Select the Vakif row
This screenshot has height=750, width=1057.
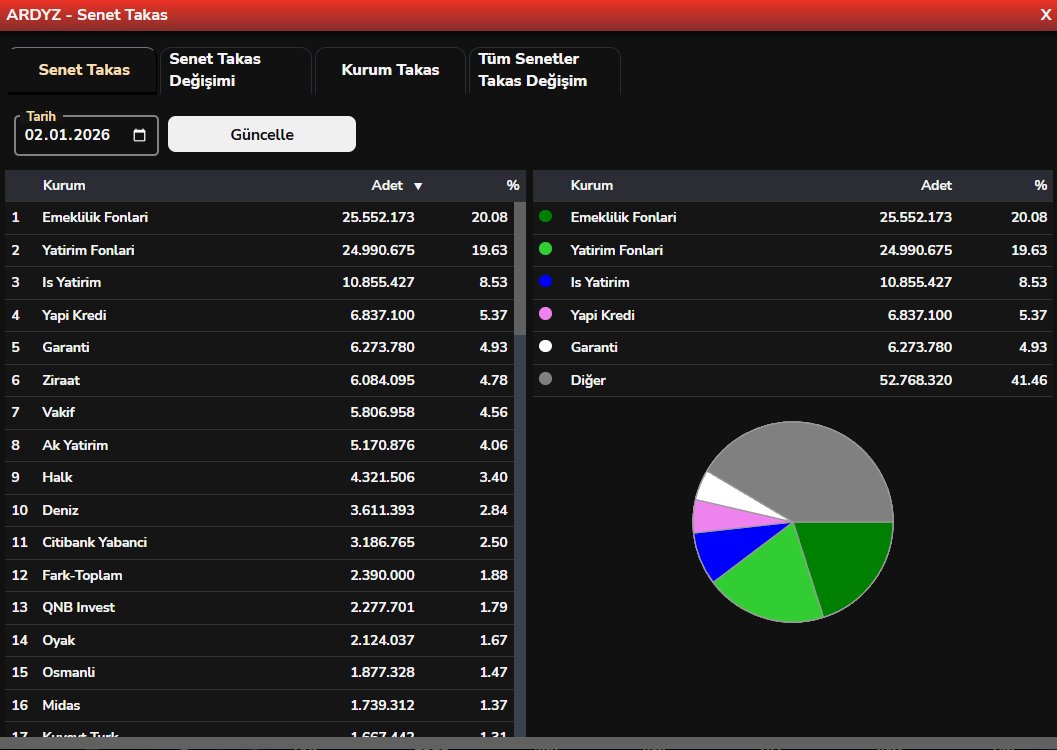(x=260, y=412)
